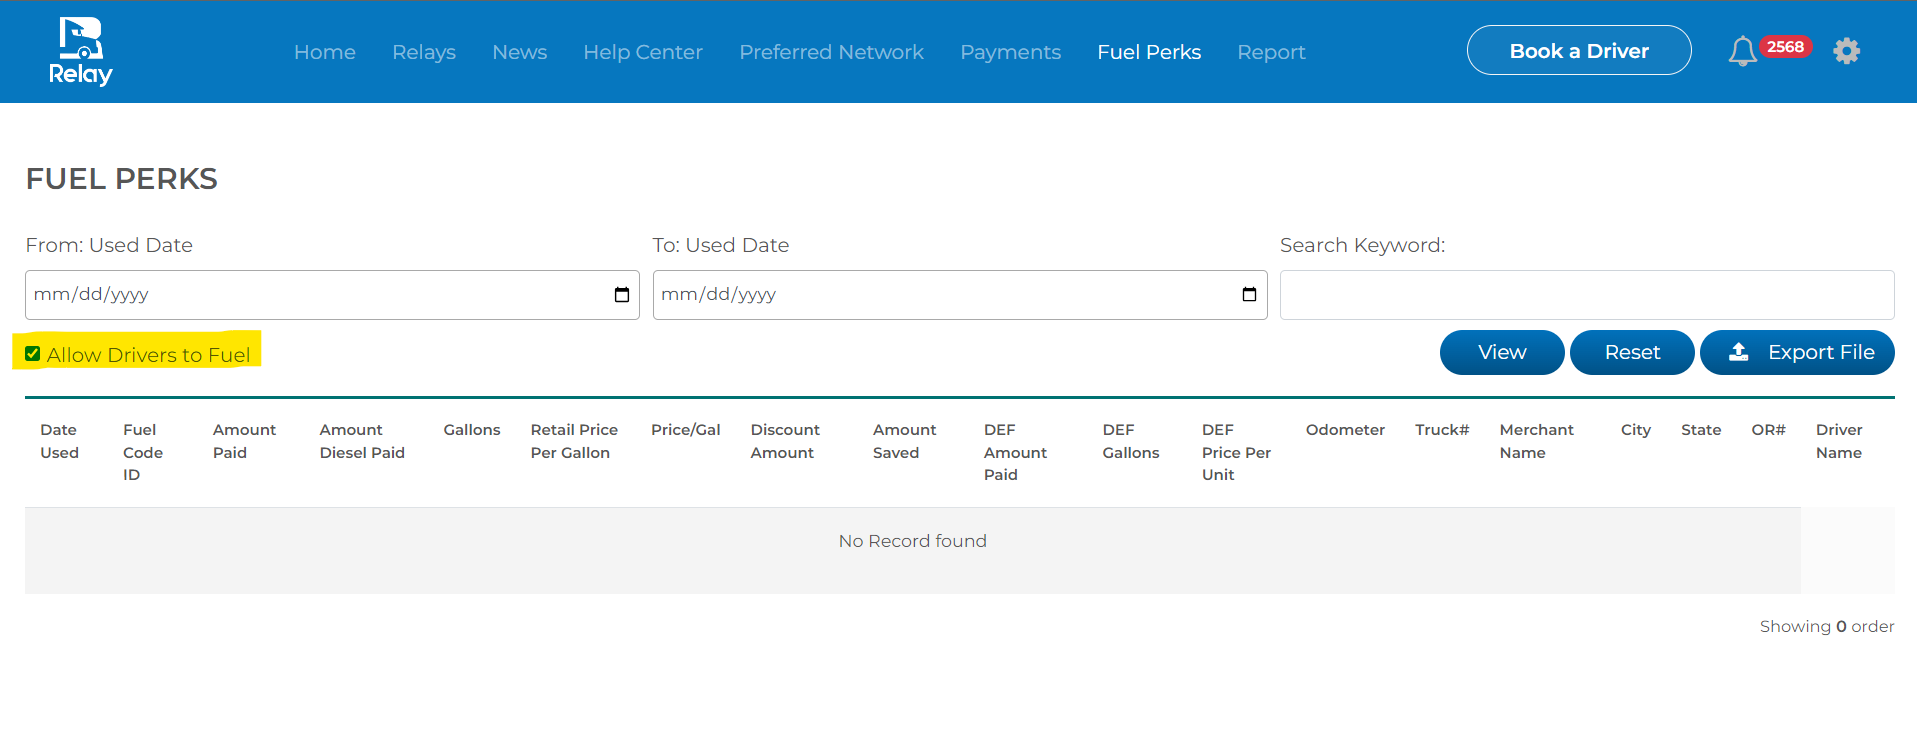Open calendar picker for From Used Date
This screenshot has height=732, width=1917.
[x=621, y=295]
